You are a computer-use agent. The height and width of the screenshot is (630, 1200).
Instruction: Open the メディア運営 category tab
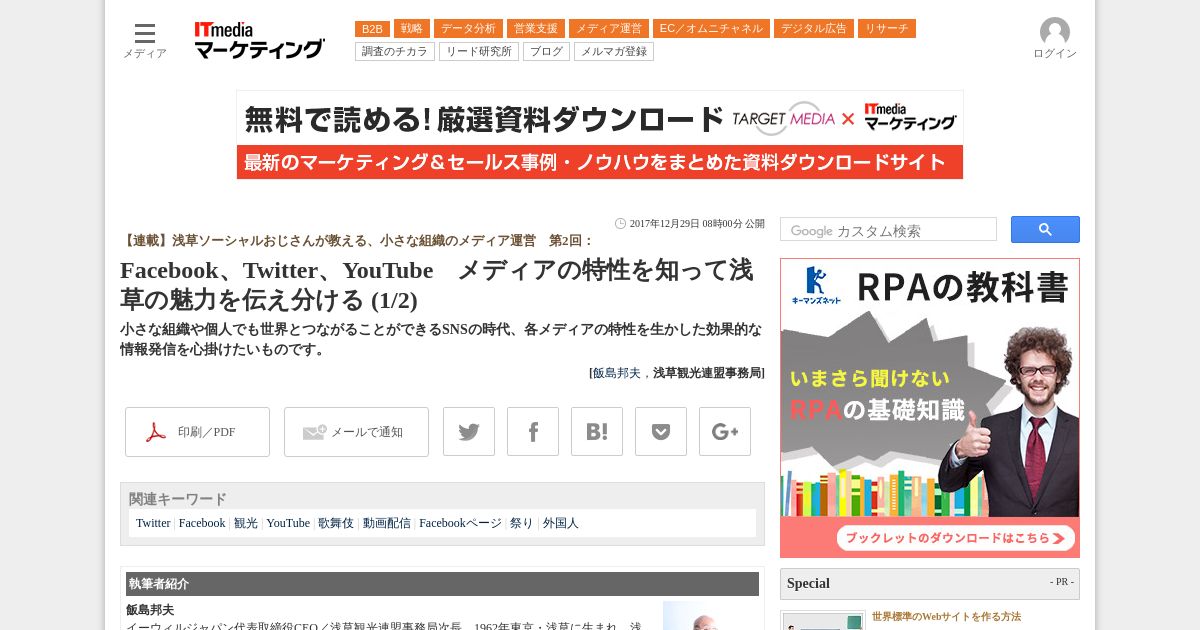point(609,29)
